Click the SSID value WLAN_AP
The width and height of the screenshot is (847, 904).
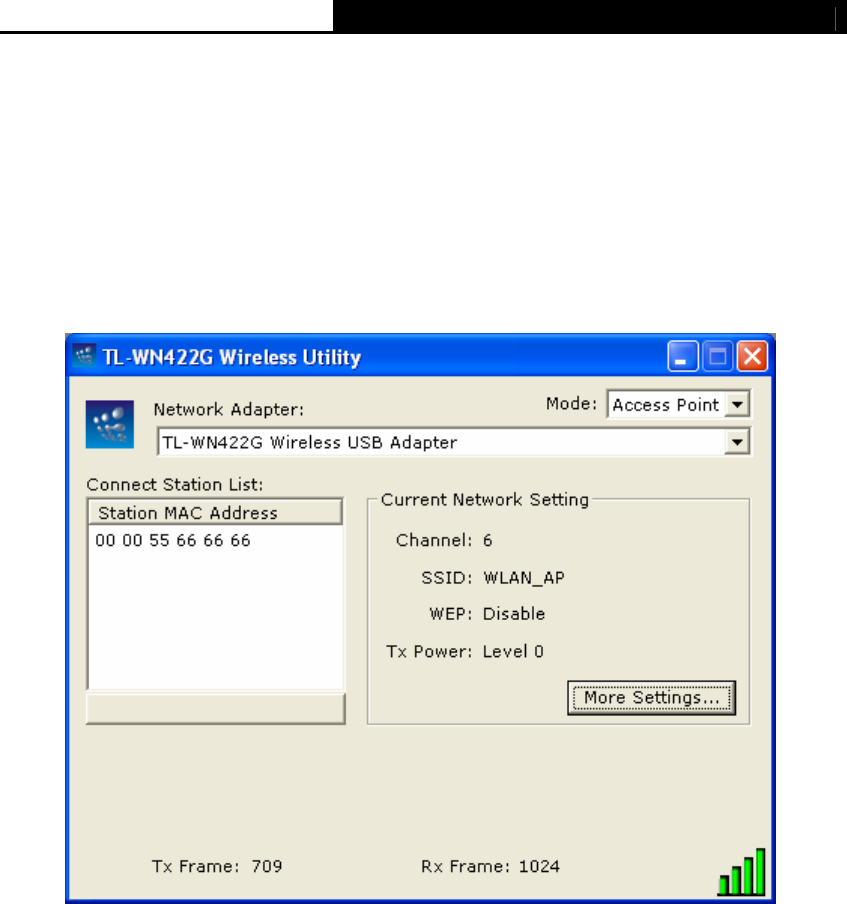[524, 578]
